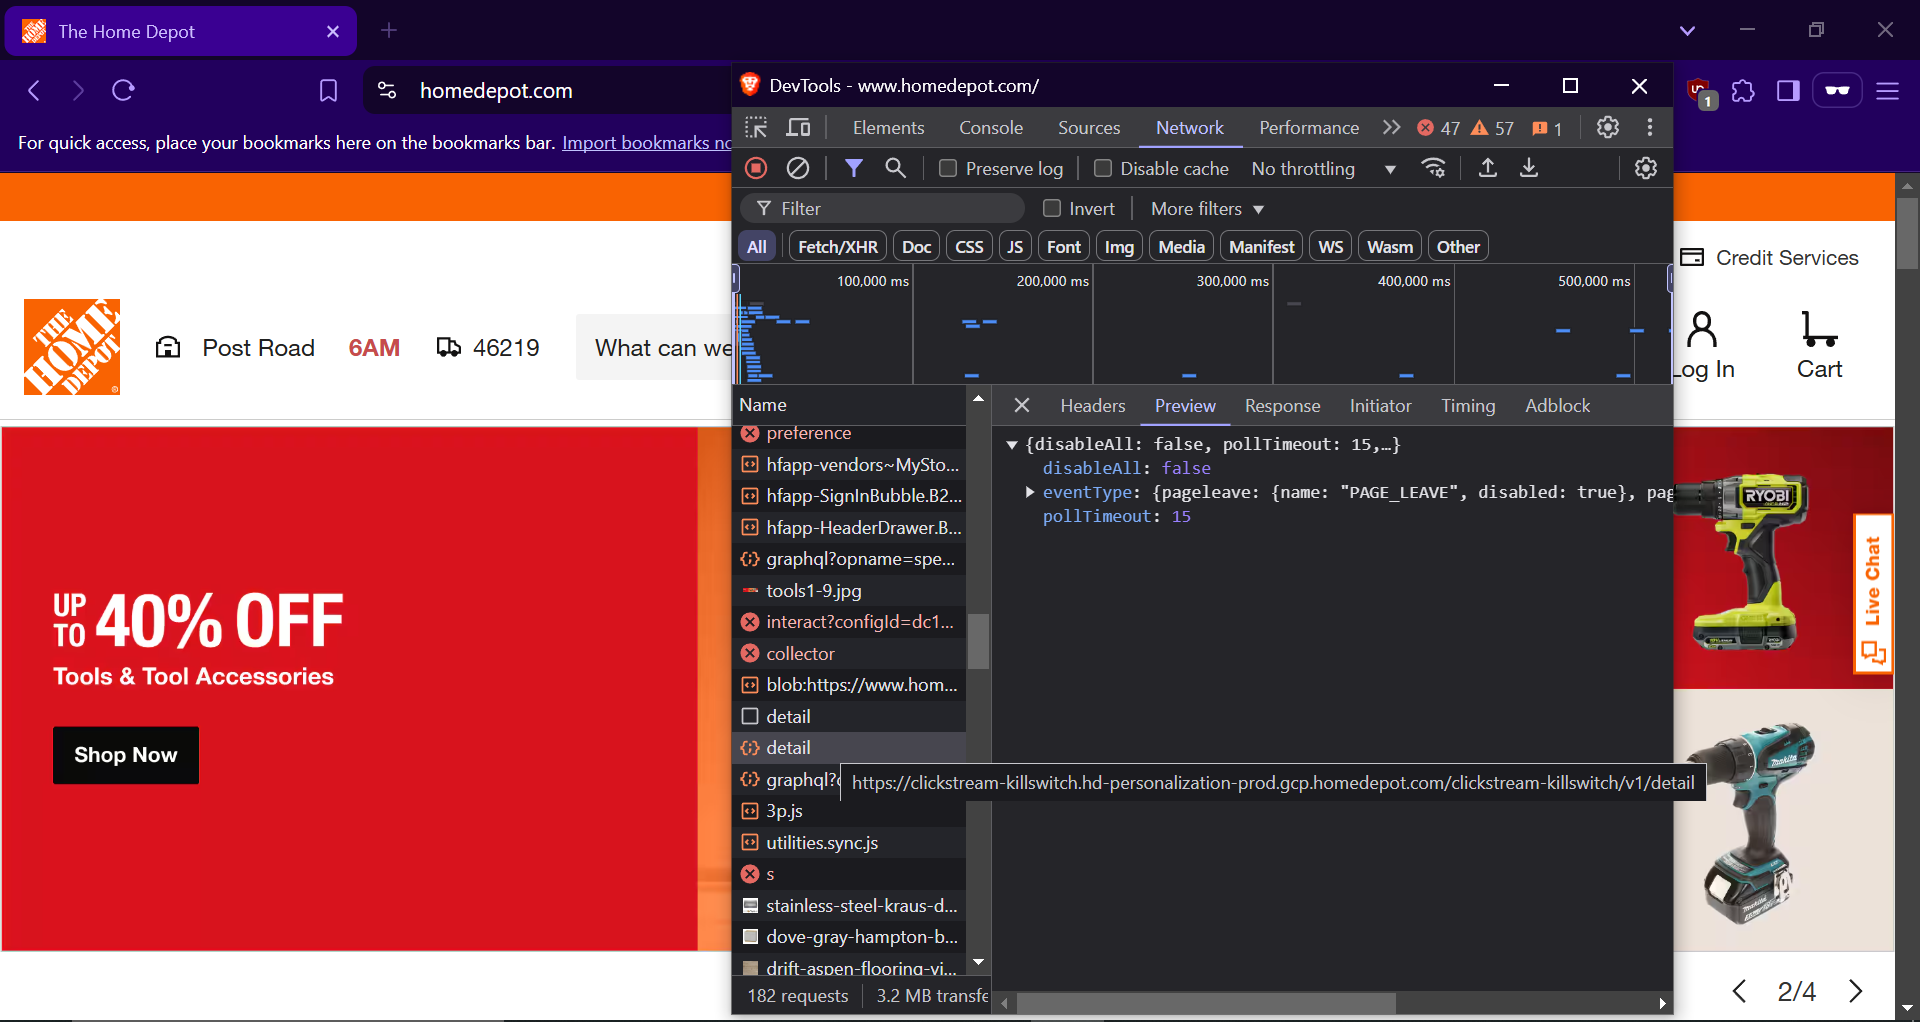Click the issues count 1 icon
Viewport: 1920px width, 1022px height.
click(1547, 128)
